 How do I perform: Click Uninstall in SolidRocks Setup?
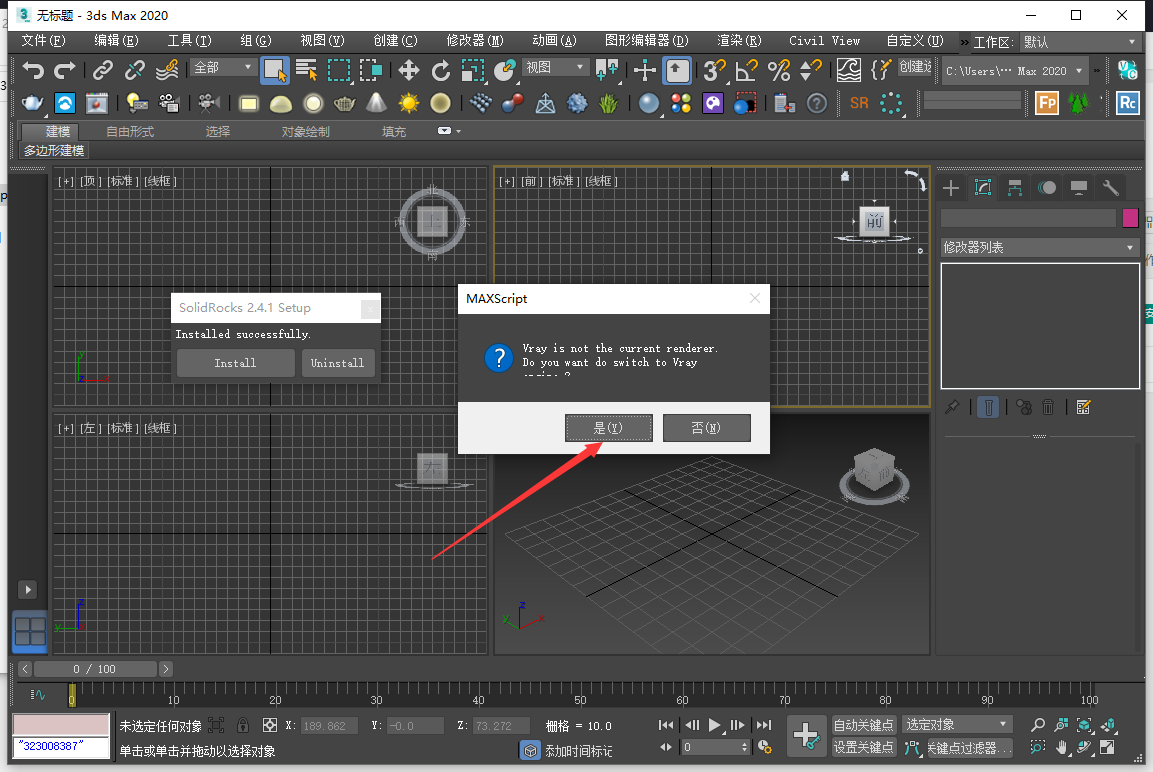pyautogui.click(x=338, y=363)
